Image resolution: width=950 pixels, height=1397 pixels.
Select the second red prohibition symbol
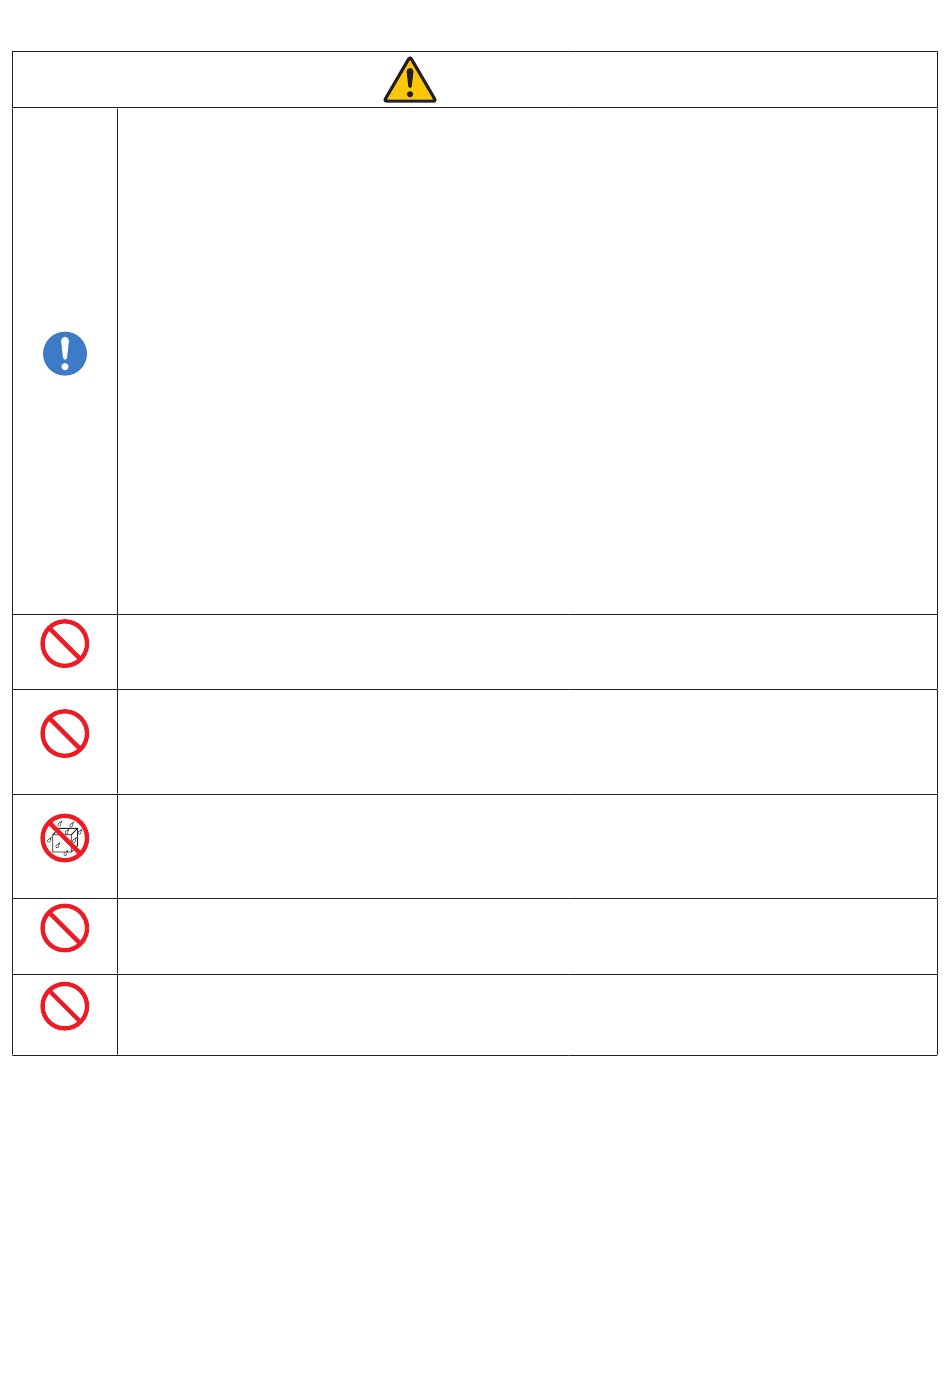(x=65, y=734)
